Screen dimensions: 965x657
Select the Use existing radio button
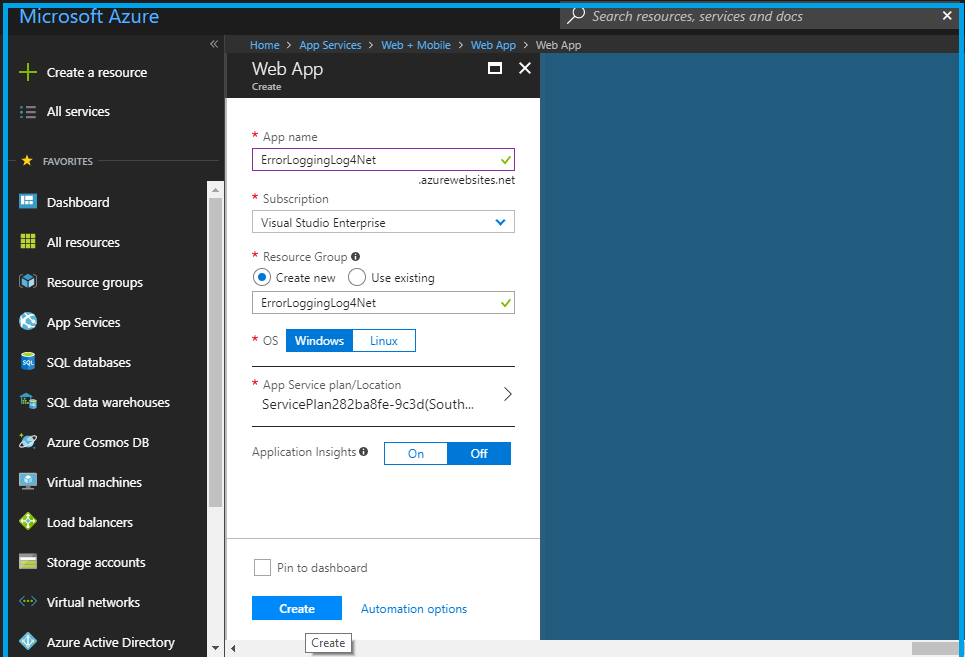click(357, 277)
